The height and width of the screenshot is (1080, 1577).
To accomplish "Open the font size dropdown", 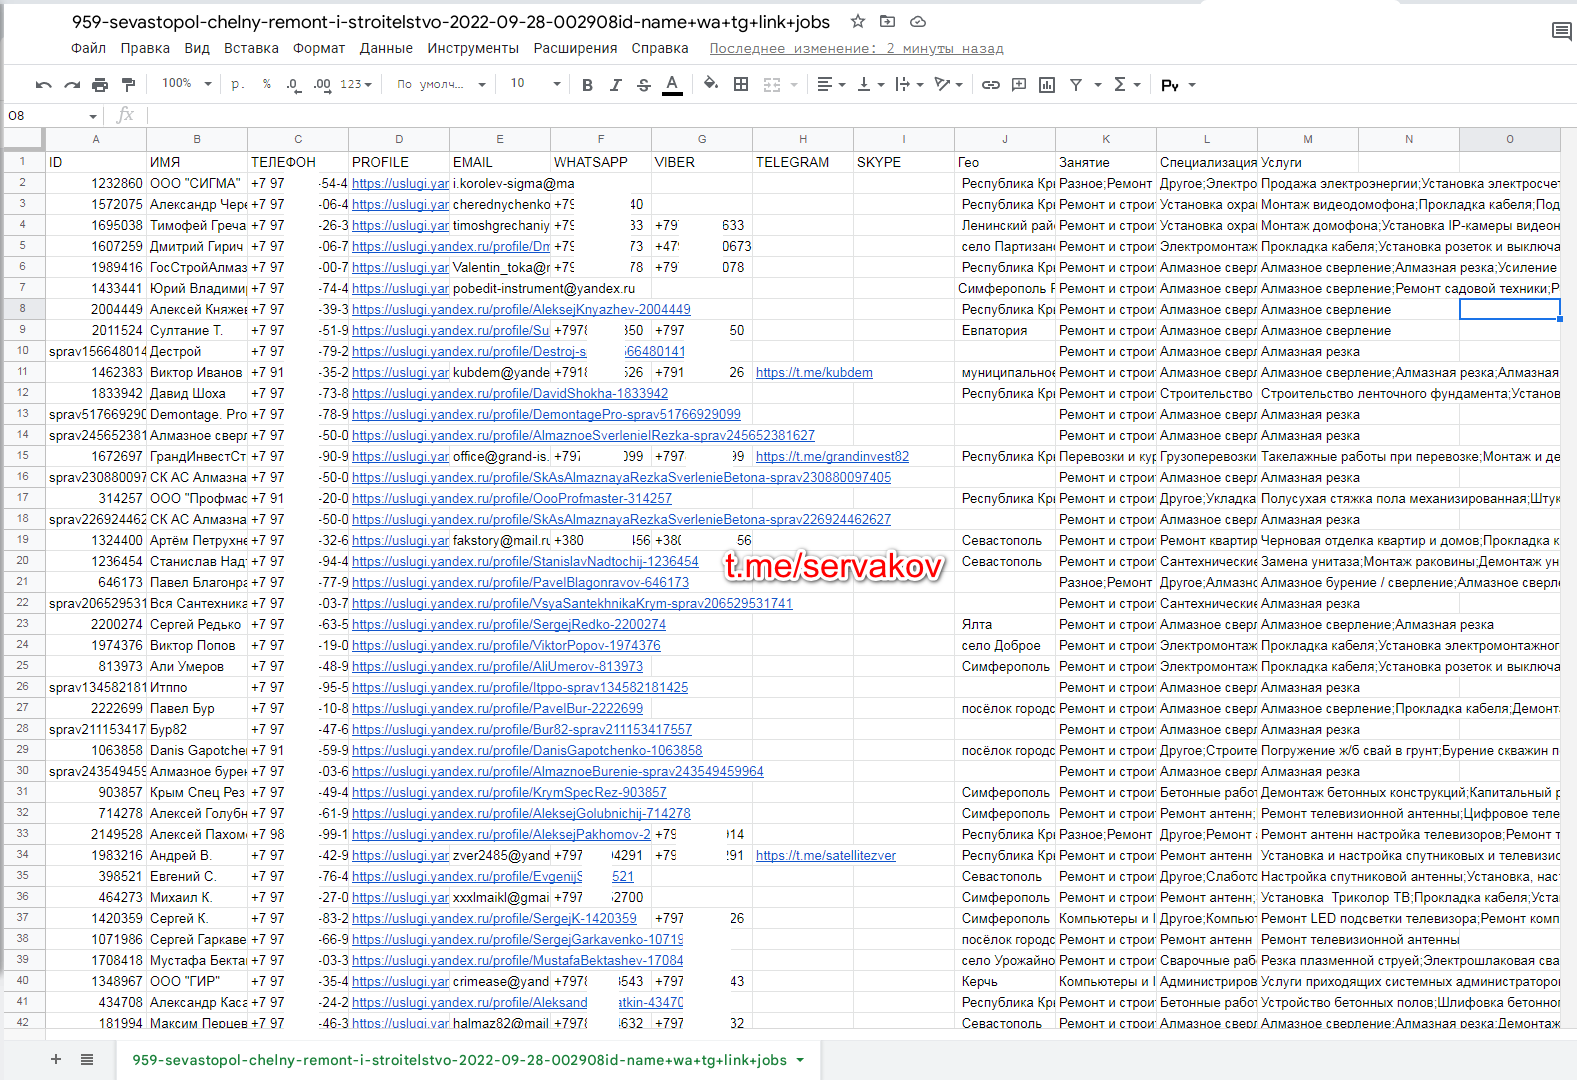I will pyautogui.click(x=535, y=84).
